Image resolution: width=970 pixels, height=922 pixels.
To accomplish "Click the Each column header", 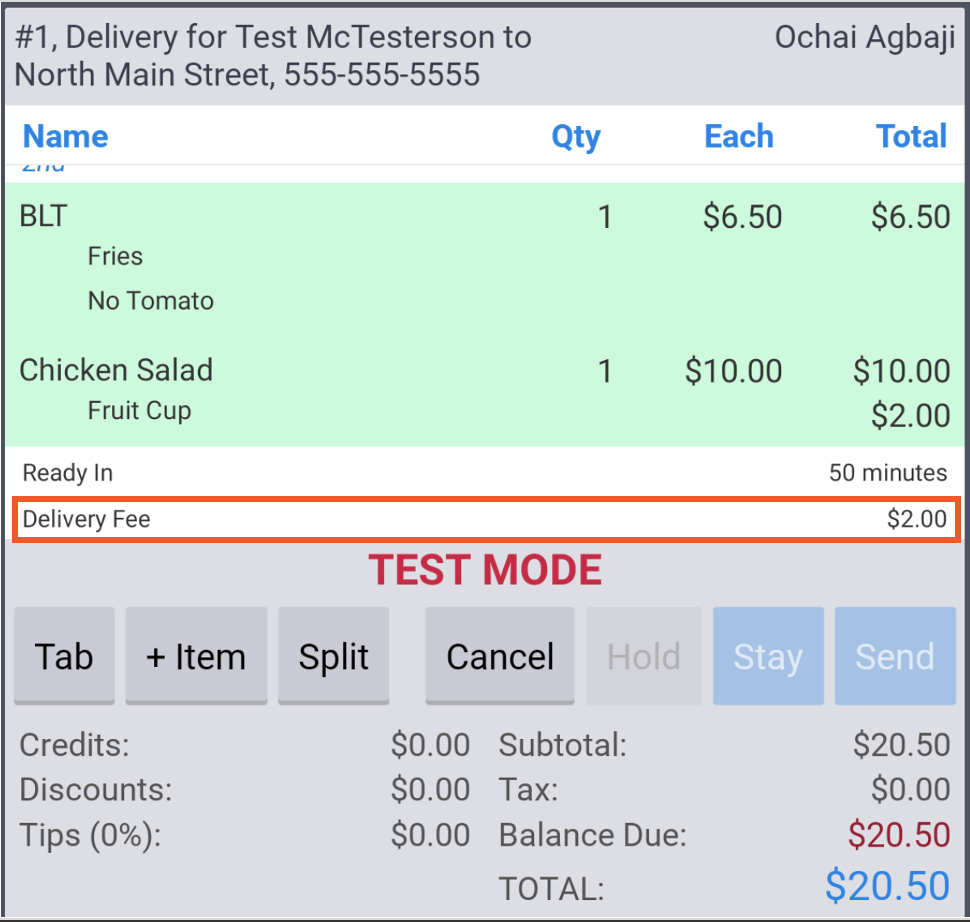I will [x=738, y=136].
